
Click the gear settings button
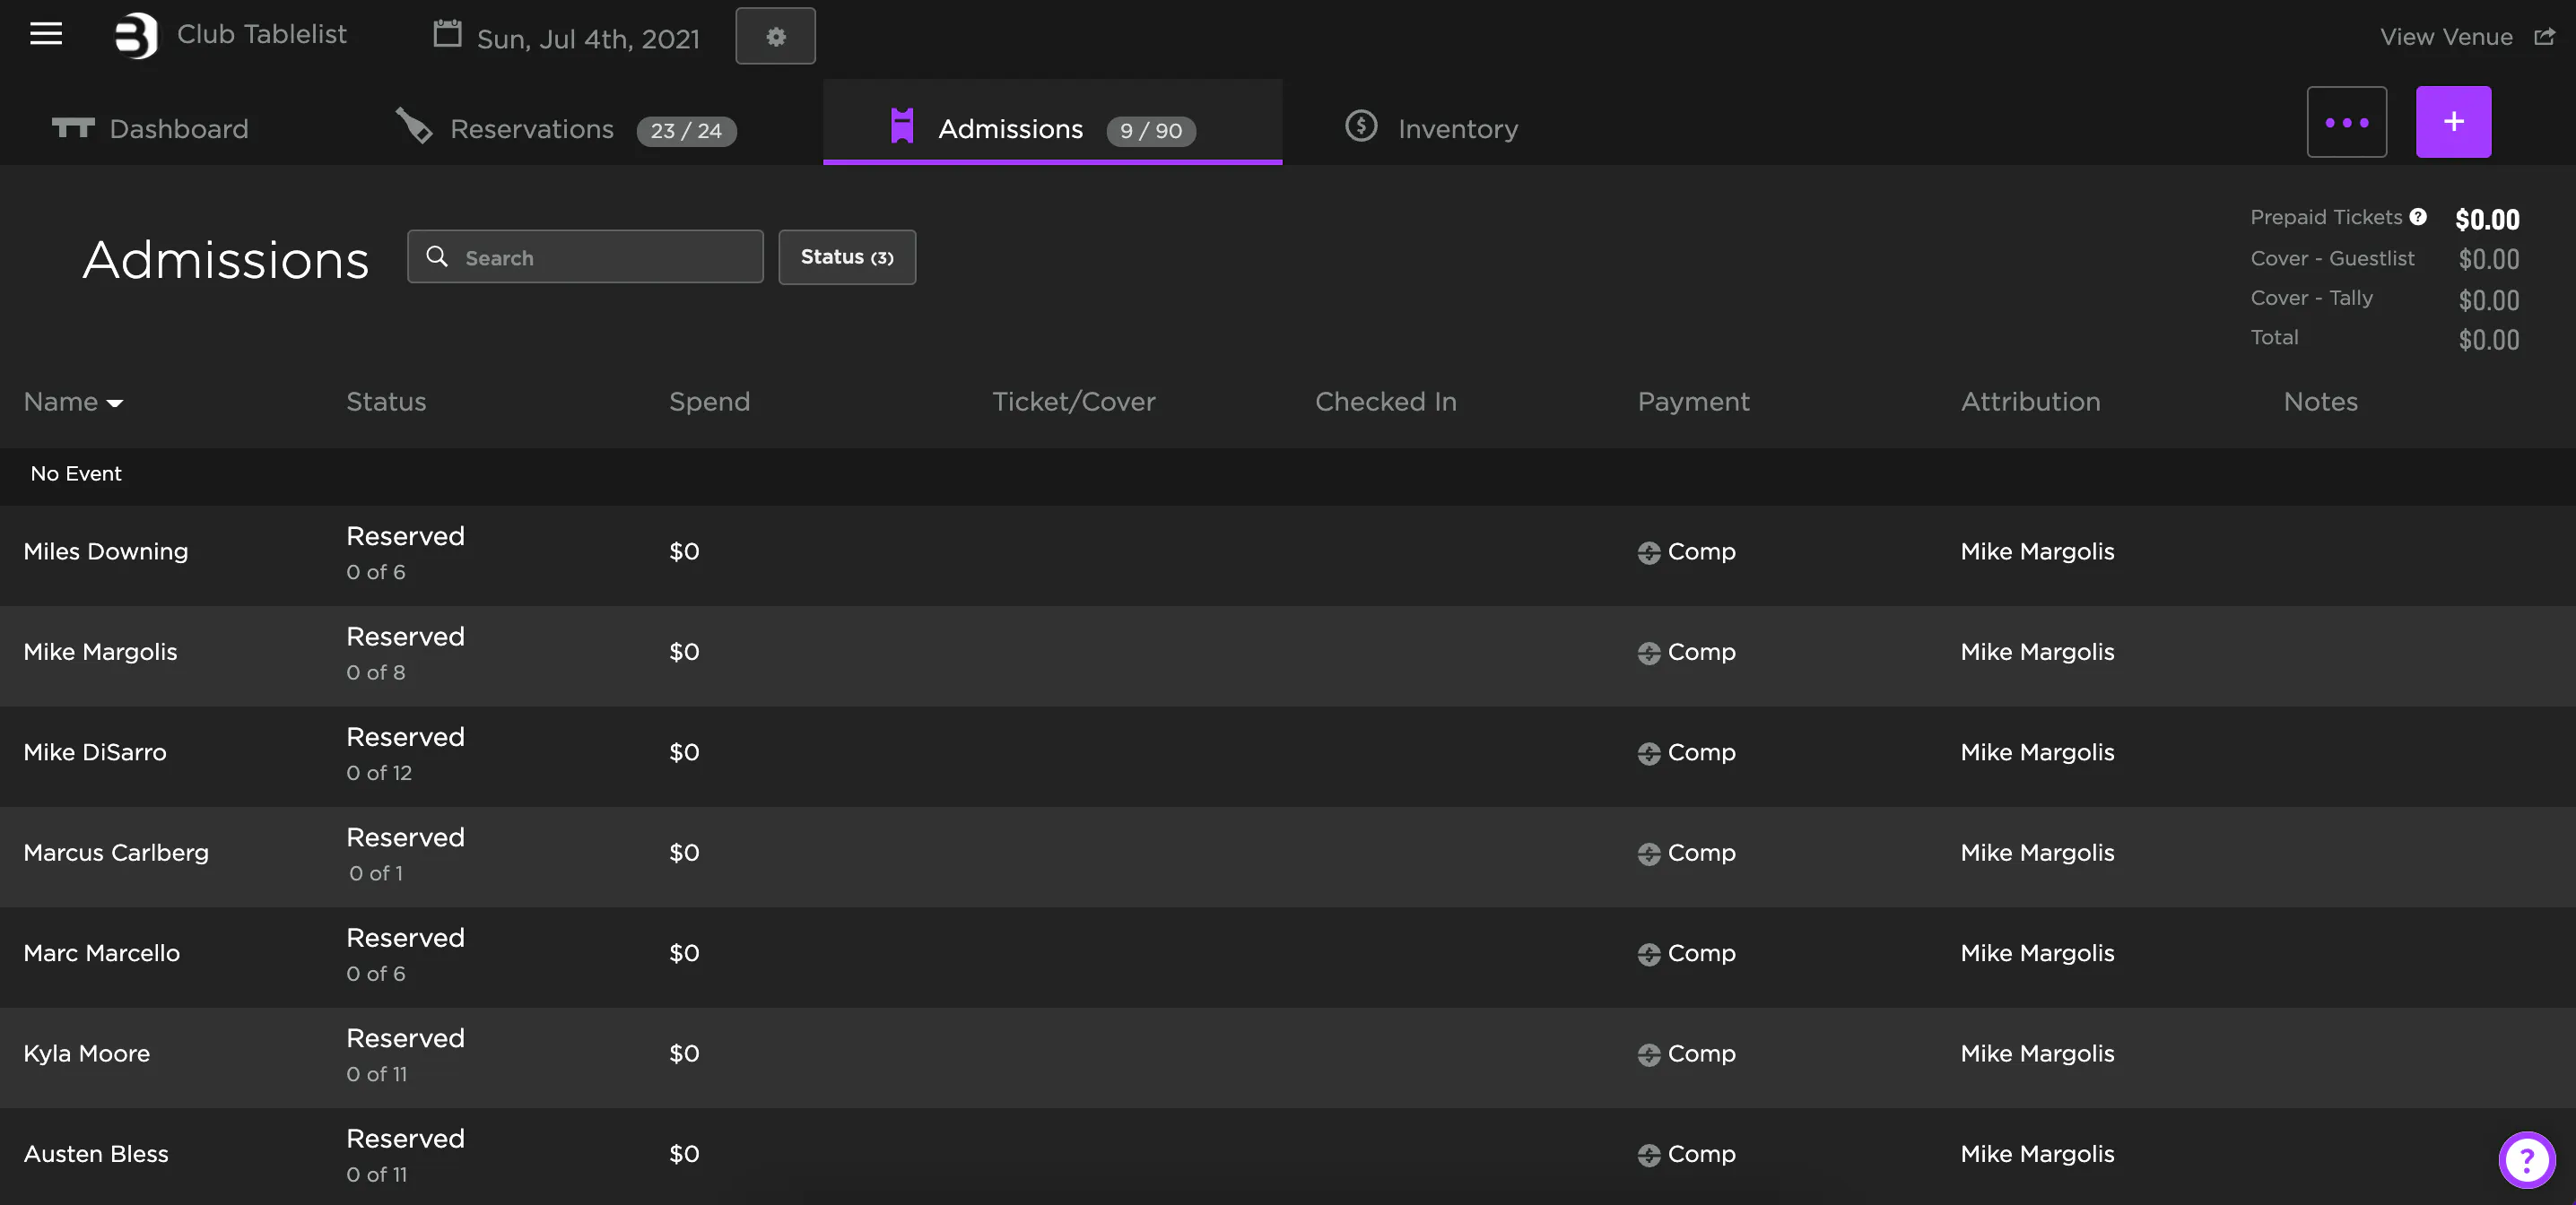(x=775, y=36)
